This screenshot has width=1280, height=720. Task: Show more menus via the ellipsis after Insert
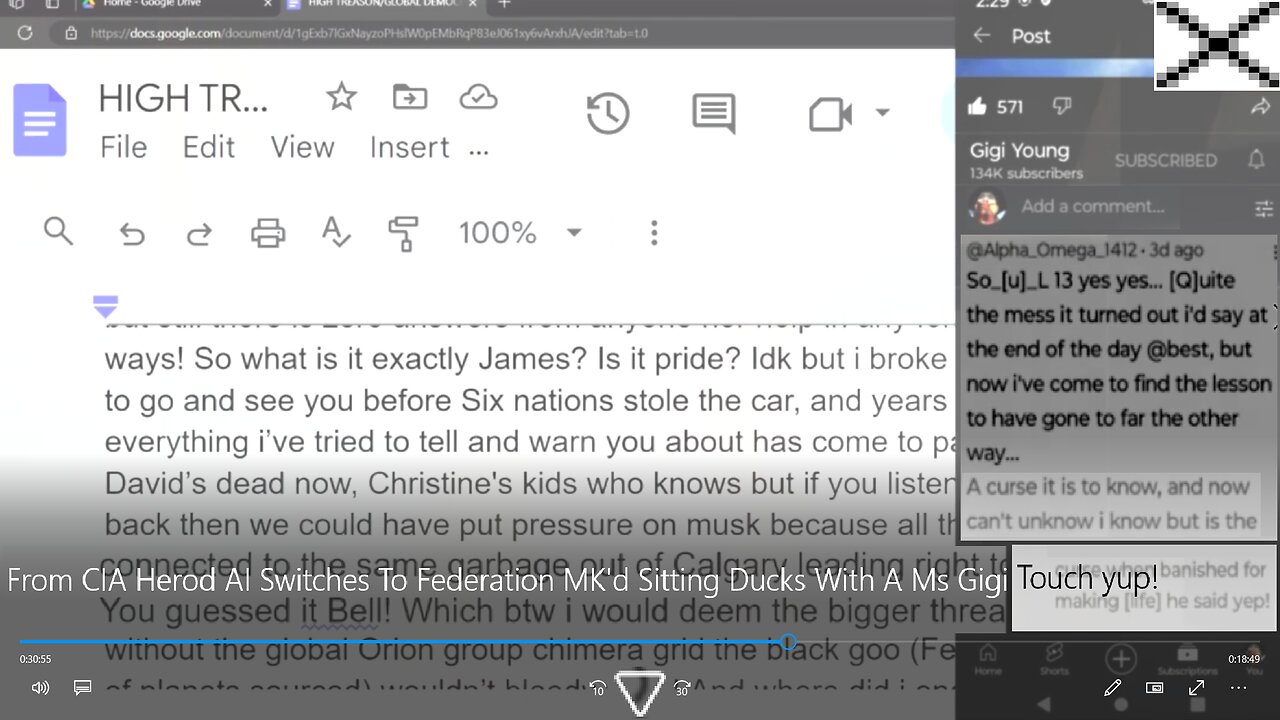click(479, 152)
